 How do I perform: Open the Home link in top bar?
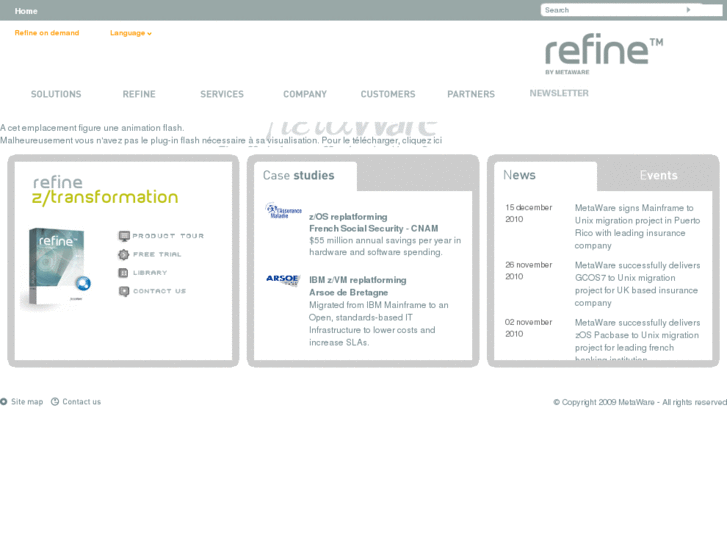pos(26,11)
